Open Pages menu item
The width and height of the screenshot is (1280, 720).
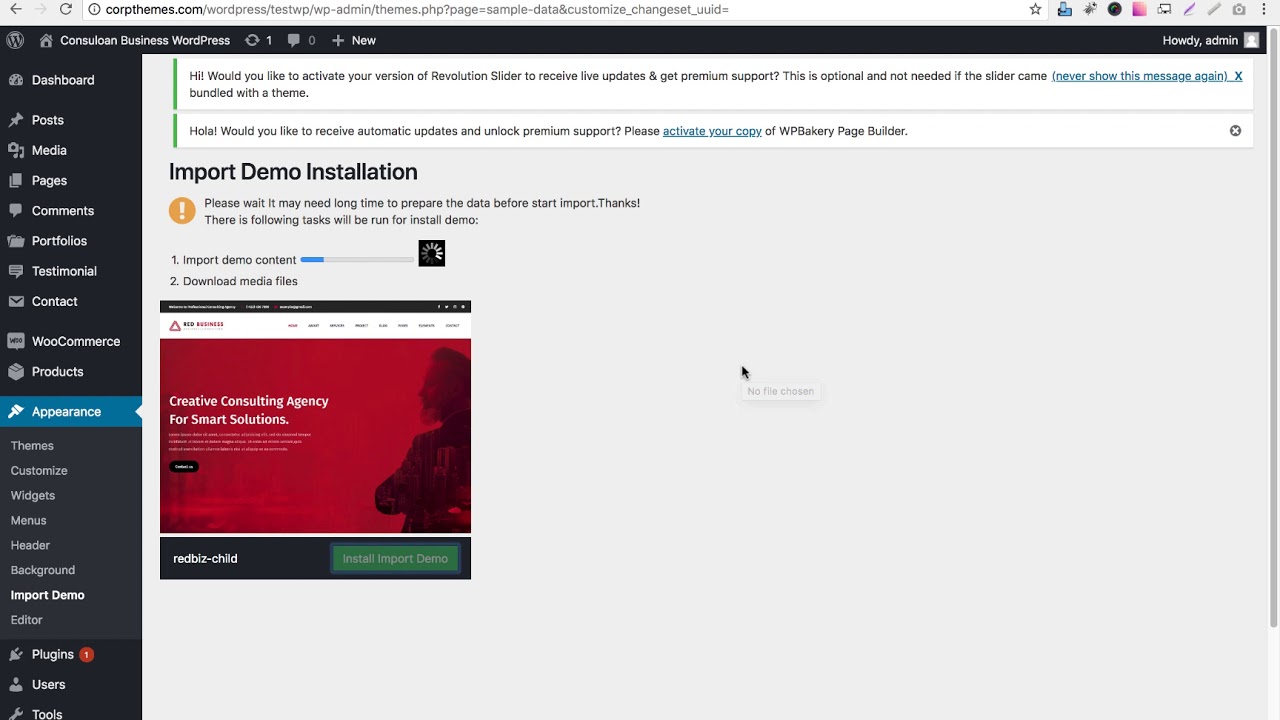click(x=49, y=181)
